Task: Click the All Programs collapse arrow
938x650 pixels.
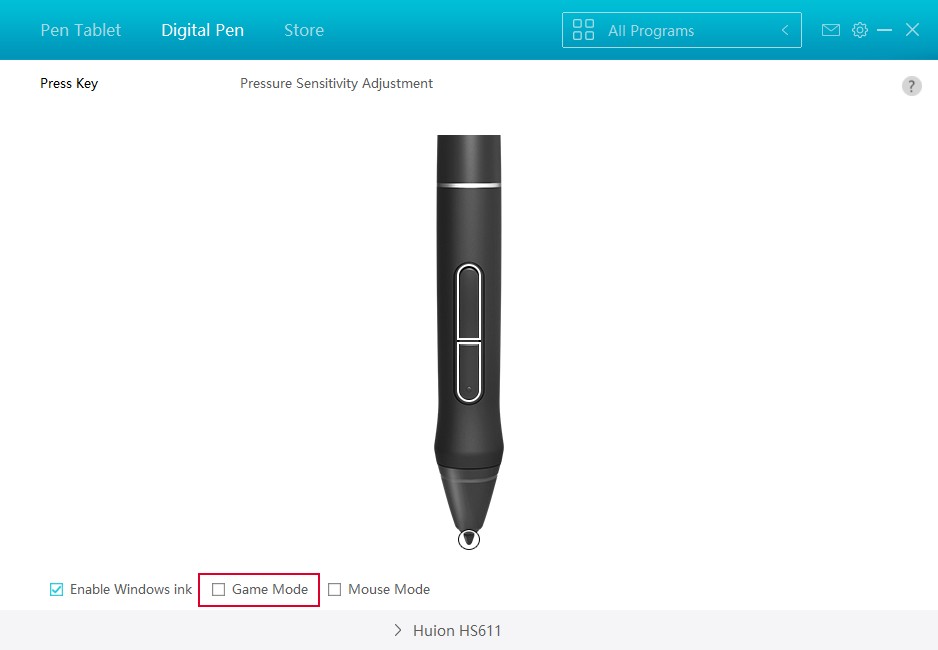Action: [x=785, y=30]
